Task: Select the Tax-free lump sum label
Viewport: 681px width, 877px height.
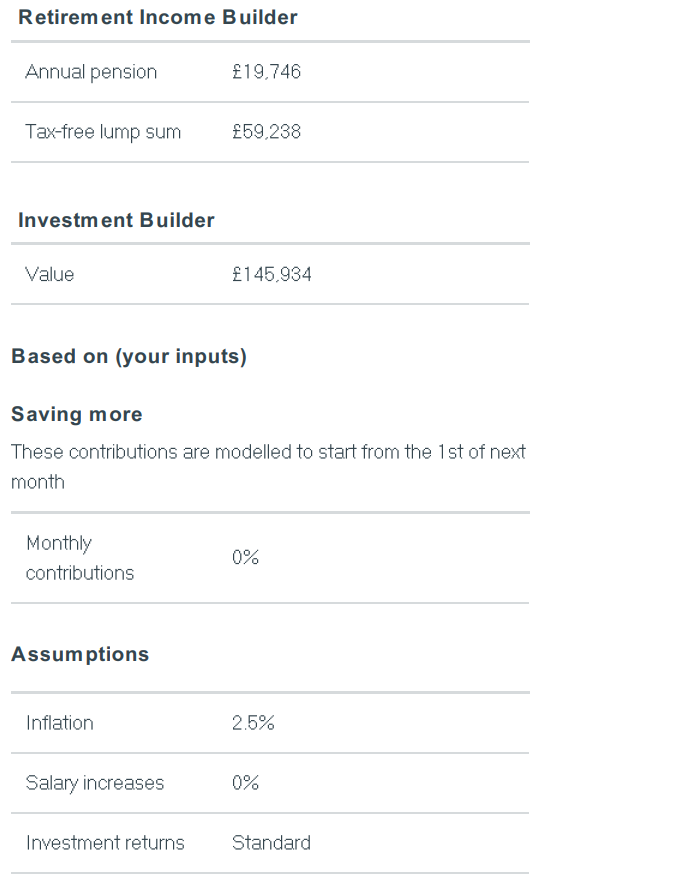Action: pos(103,132)
